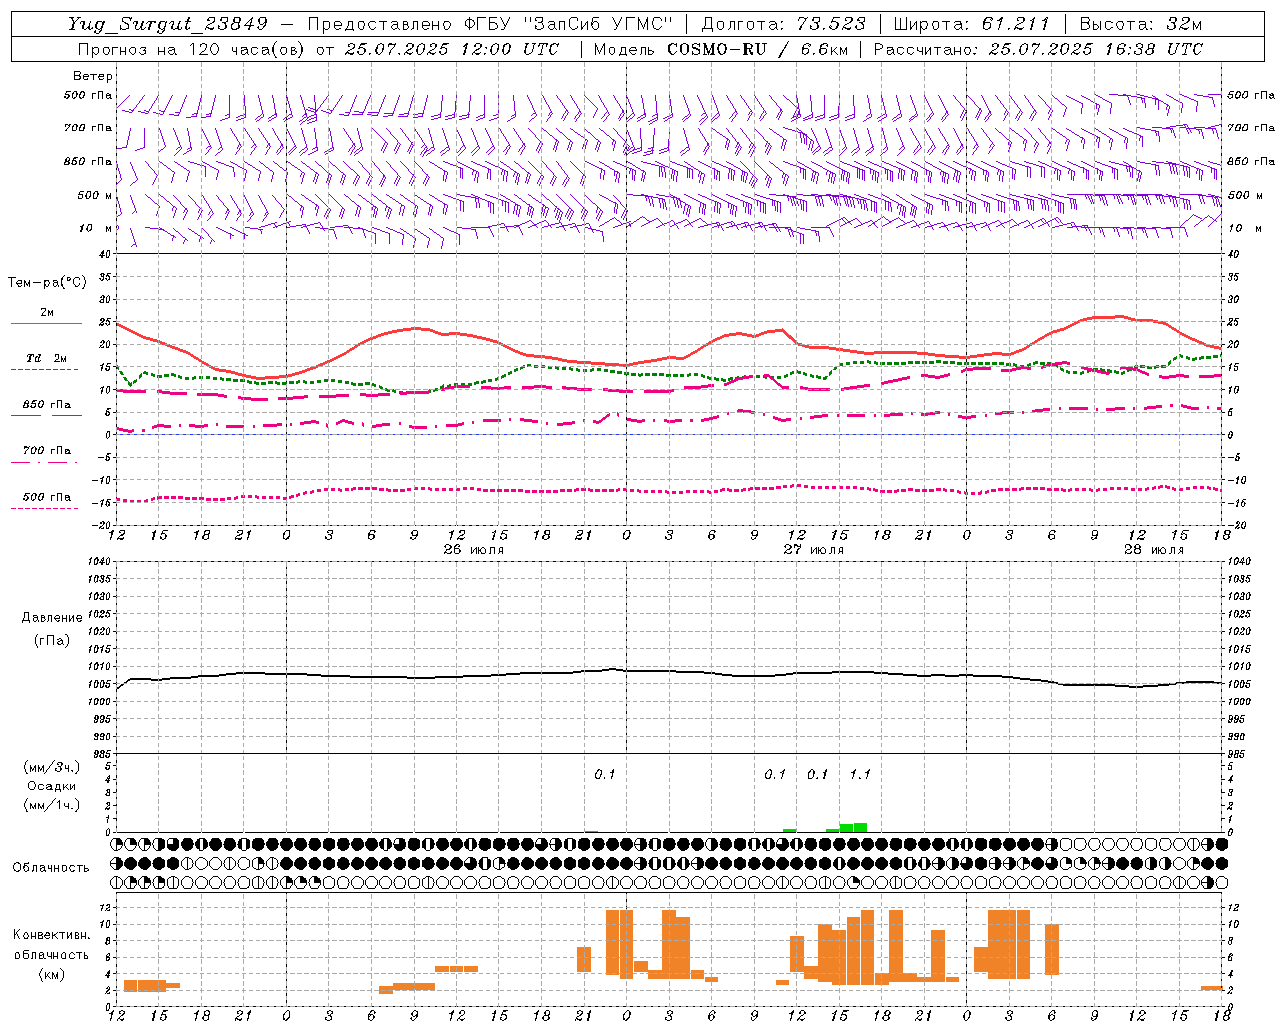This screenshot has height=1024, width=1280.
Task: Click the Широта: 61.211 header field
Action: [x=971, y=24]
